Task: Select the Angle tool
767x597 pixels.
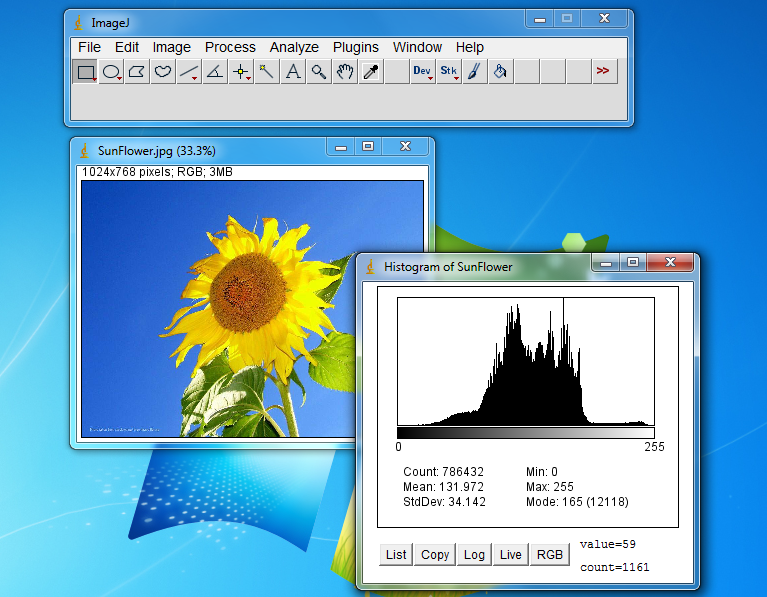Action: (x=215, y=72)
